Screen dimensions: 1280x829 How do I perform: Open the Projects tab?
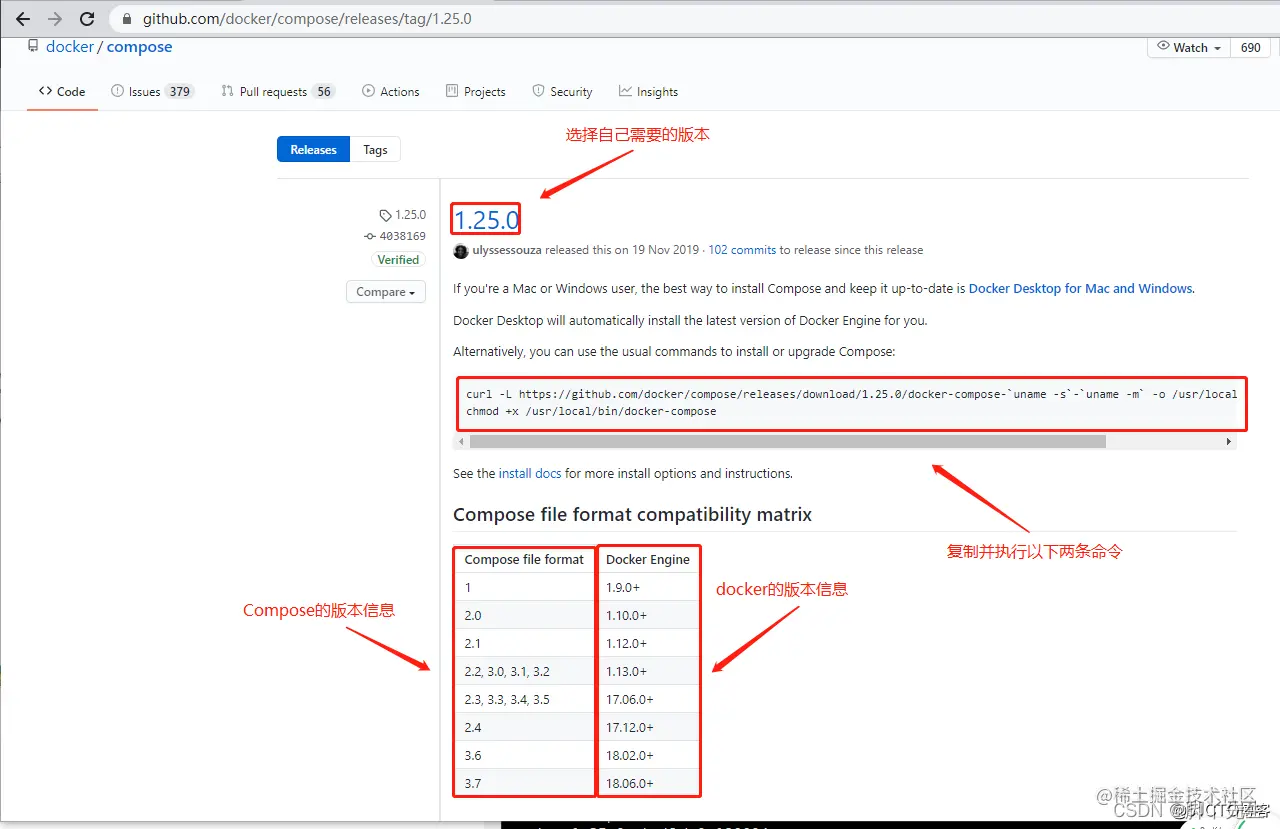[476, 91]
